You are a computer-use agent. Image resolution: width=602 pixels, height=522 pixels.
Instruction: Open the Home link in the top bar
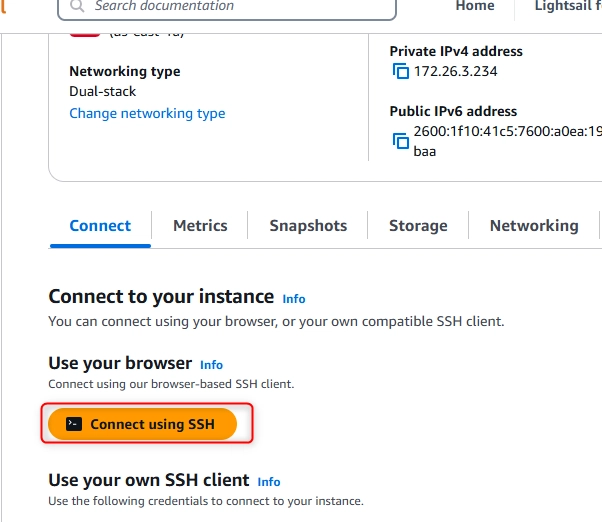(x=475, y=6)
